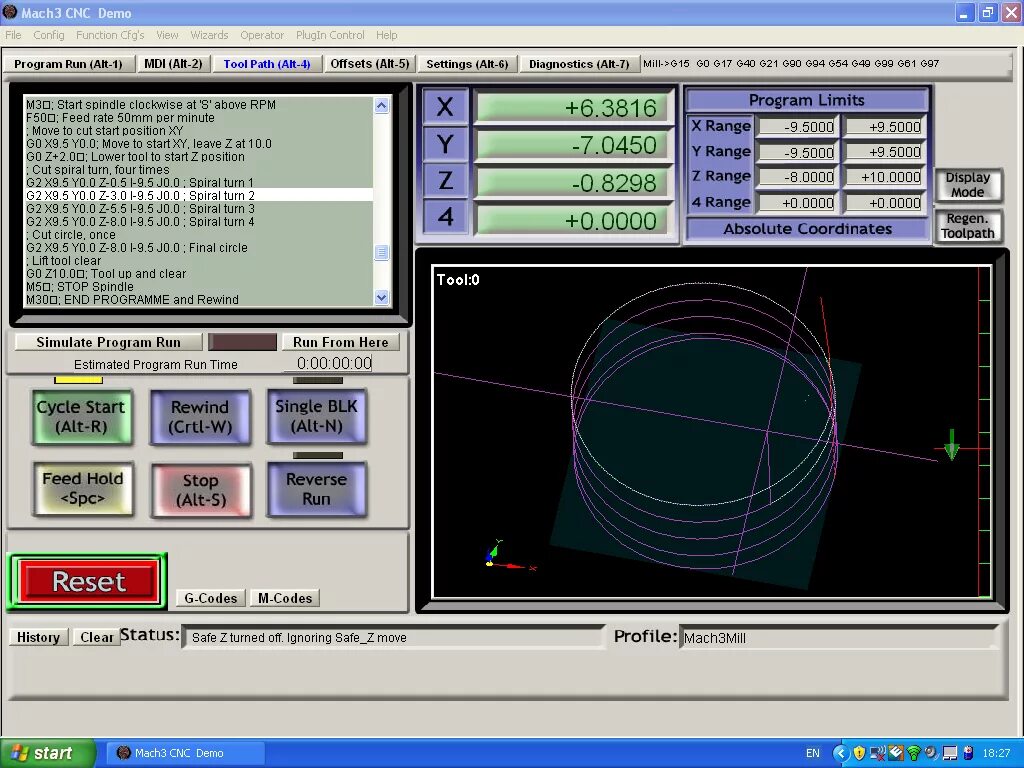The width and height of the screenshot is (1024, 768).
Task: Open the Config menu
Action: coord(49,35)
